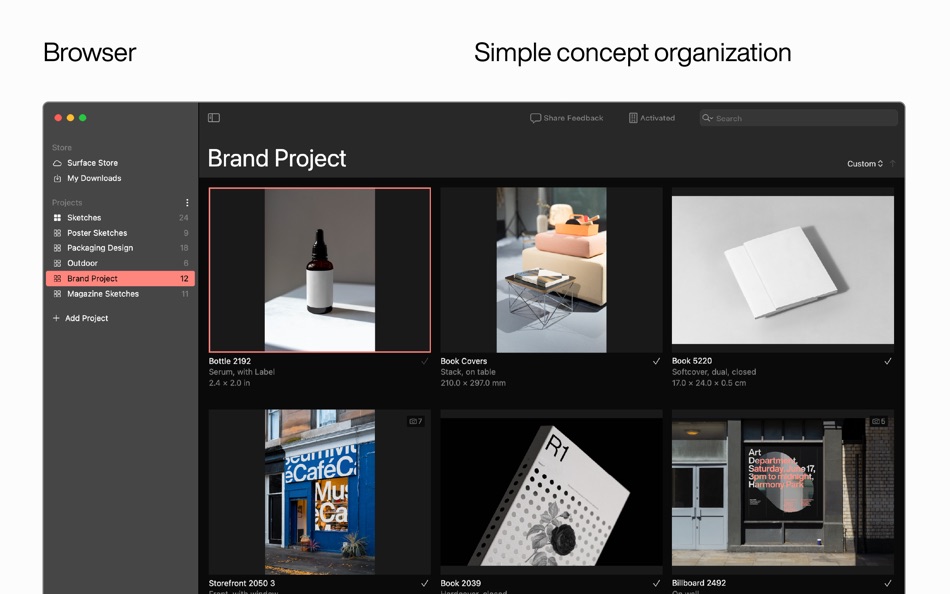950x594 pixels.
Task: Click the 'Billboard 2492' title text
Action: point(699,583)
